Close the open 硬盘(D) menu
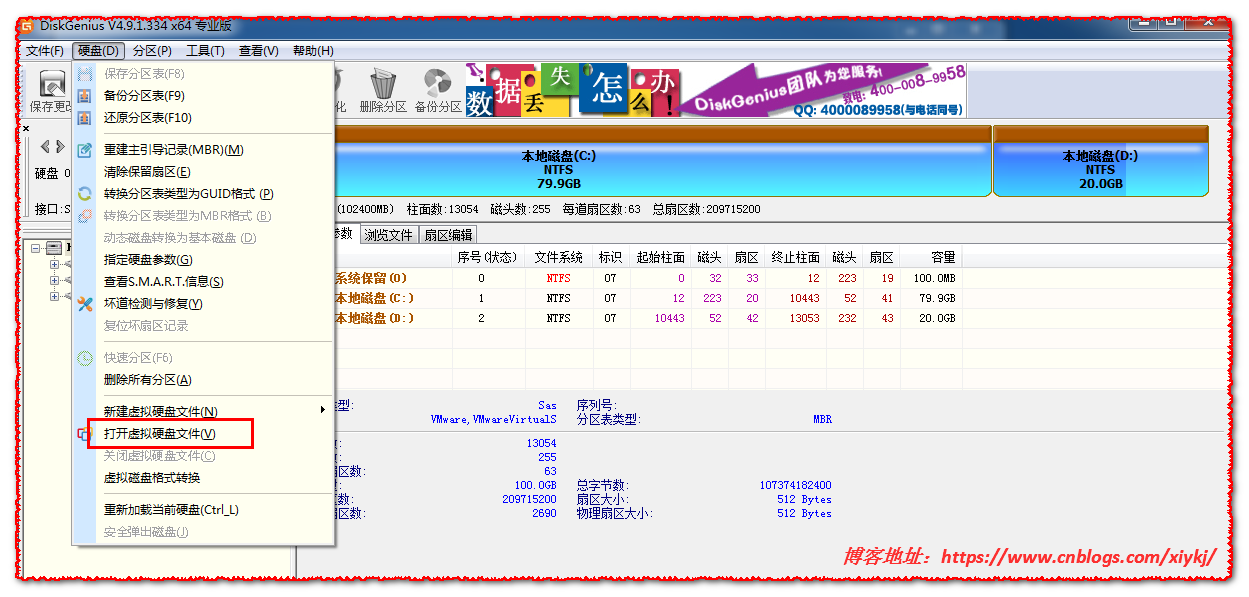This screenshot has width=1249, height=597. pos(99,51)
